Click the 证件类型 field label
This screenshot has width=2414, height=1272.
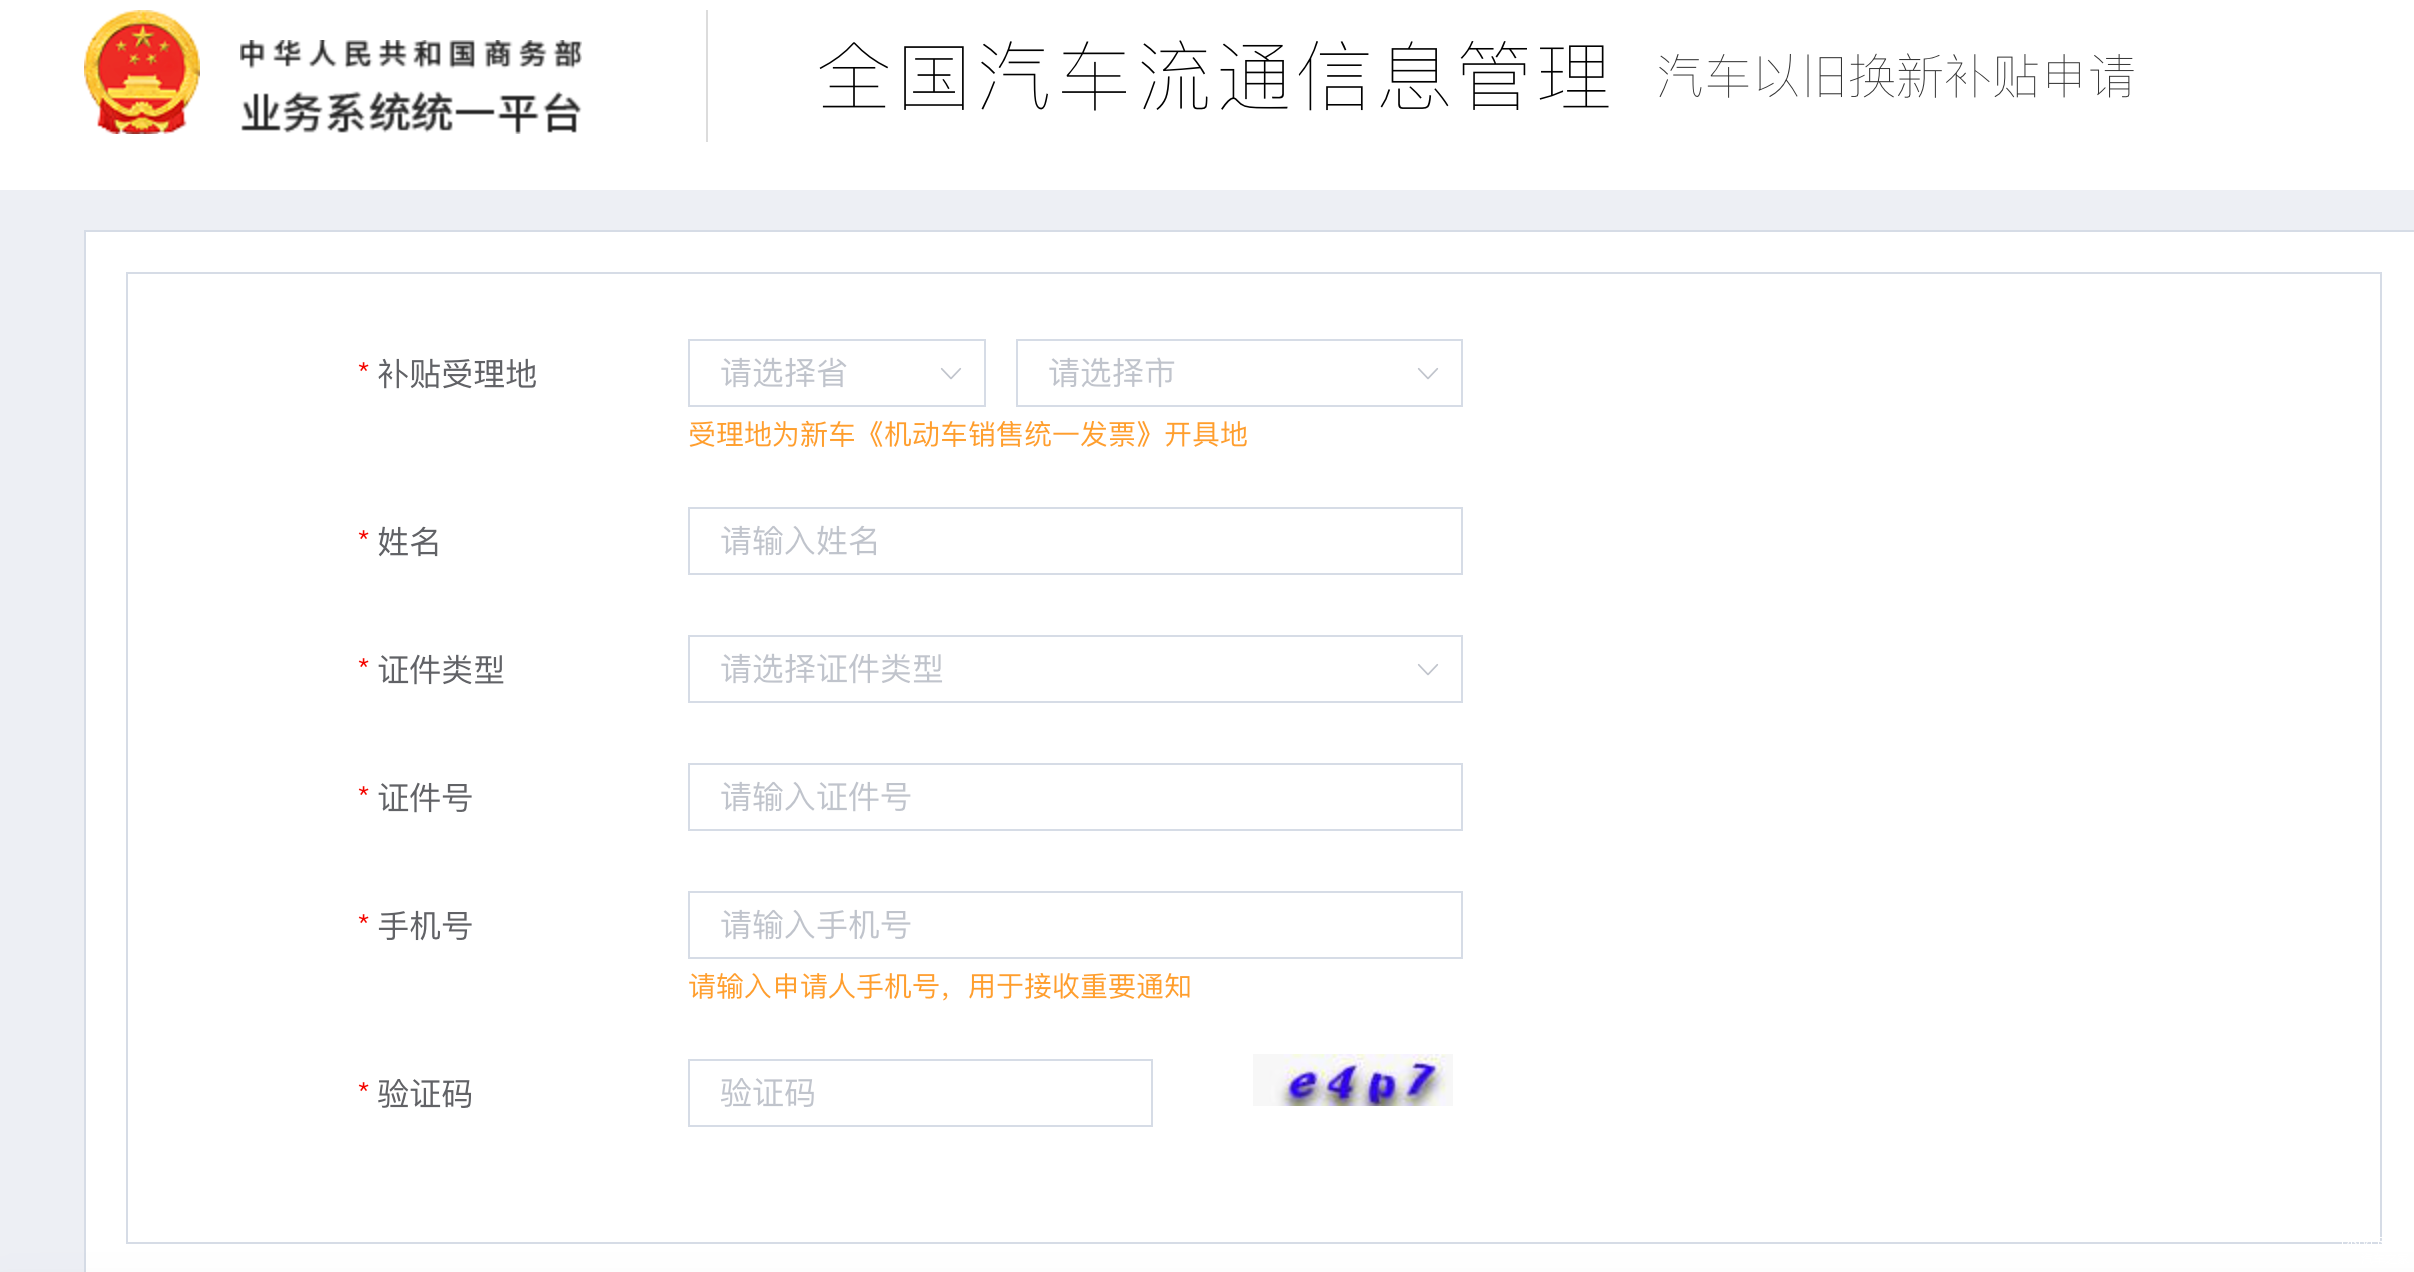pyautogui.click(x=441, y=670)
